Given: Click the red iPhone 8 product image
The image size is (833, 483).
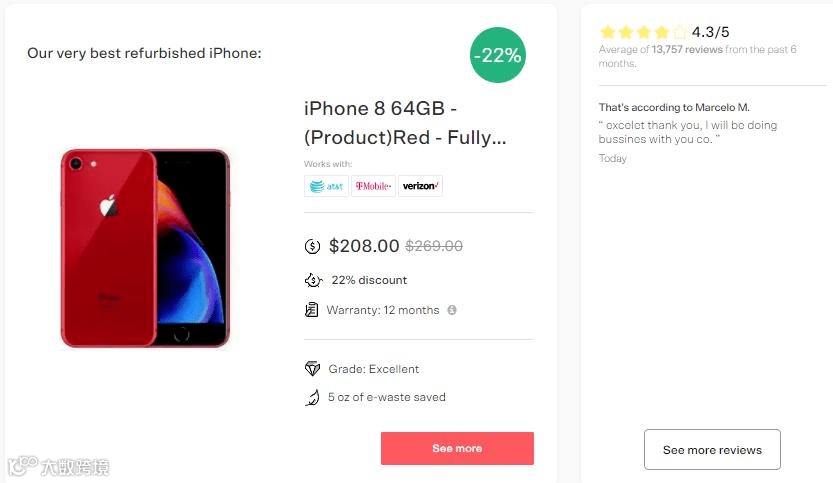Looking at the screenshot, I should pos(146,248).
